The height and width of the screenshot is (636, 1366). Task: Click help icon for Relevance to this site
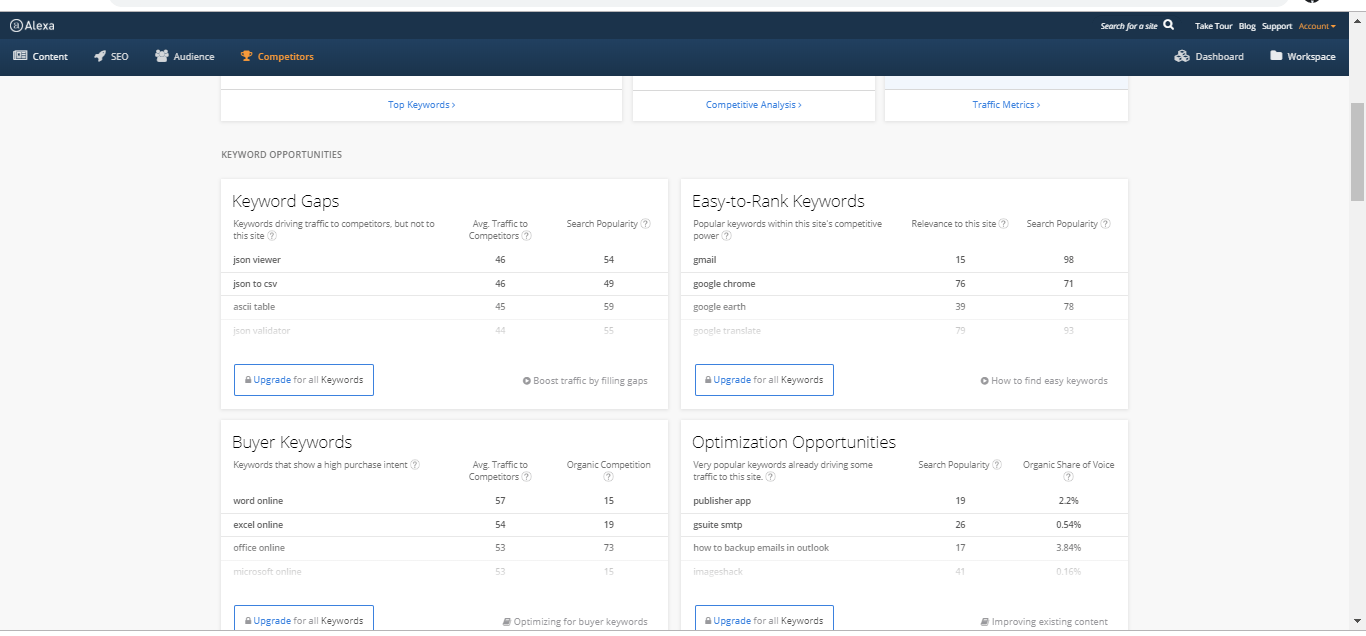coord(1003,224)
